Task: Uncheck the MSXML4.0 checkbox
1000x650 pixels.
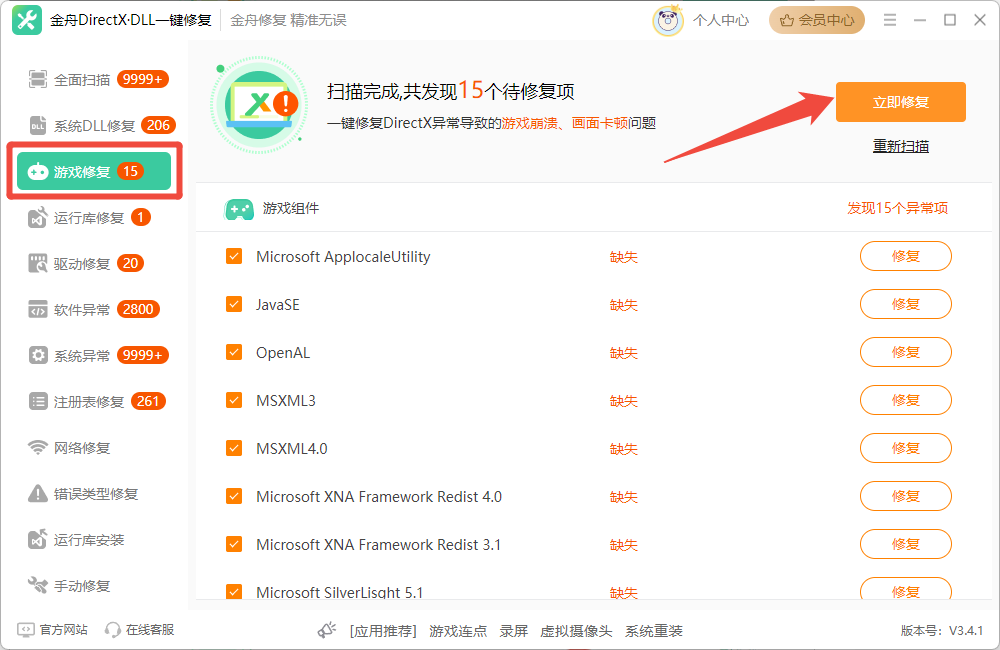Action: [x=234, y=448]
